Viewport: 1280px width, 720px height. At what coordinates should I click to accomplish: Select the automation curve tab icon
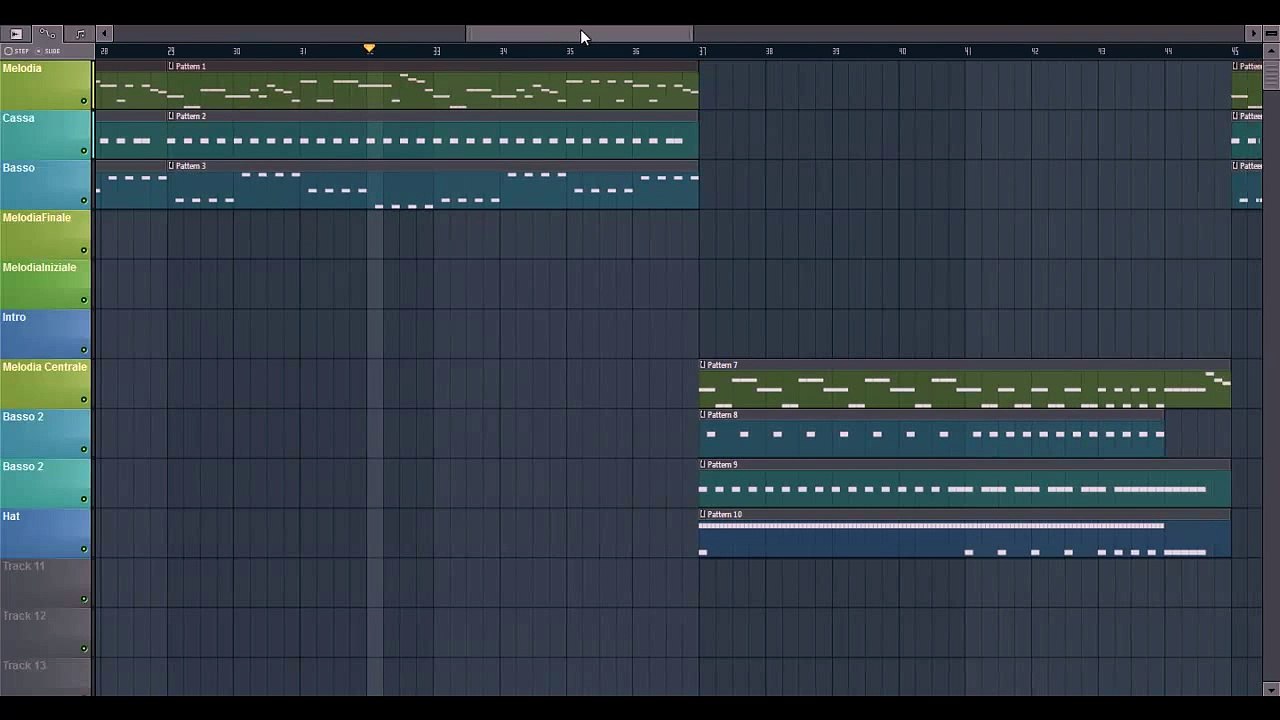(48, 34)
